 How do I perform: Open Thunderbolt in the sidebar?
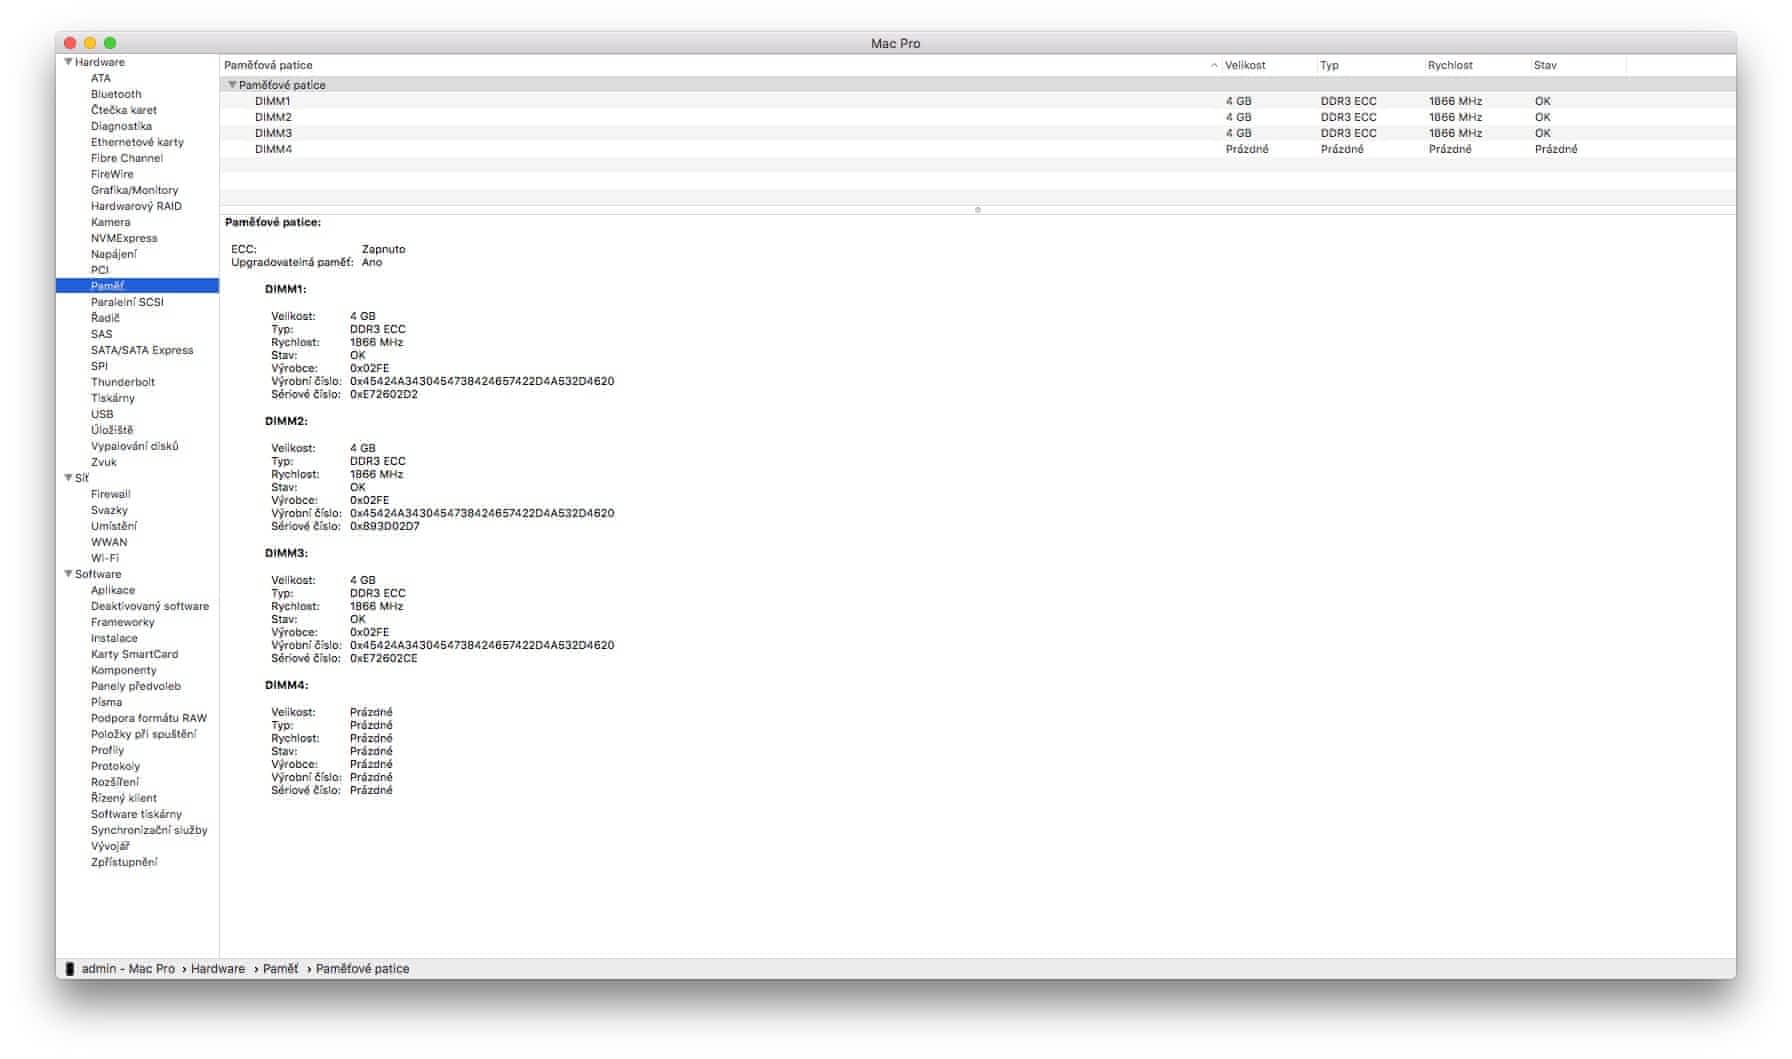click(x=123, y=382)
